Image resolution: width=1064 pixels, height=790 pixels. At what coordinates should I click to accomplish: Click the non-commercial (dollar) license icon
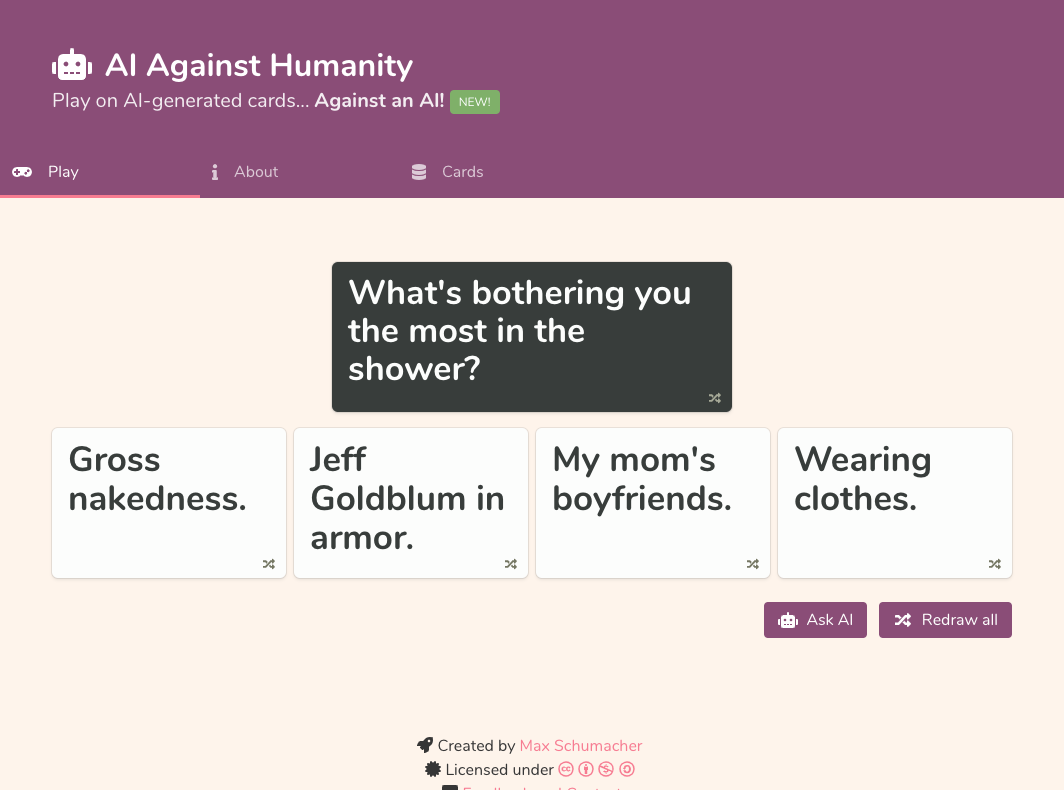pos(606,769)
